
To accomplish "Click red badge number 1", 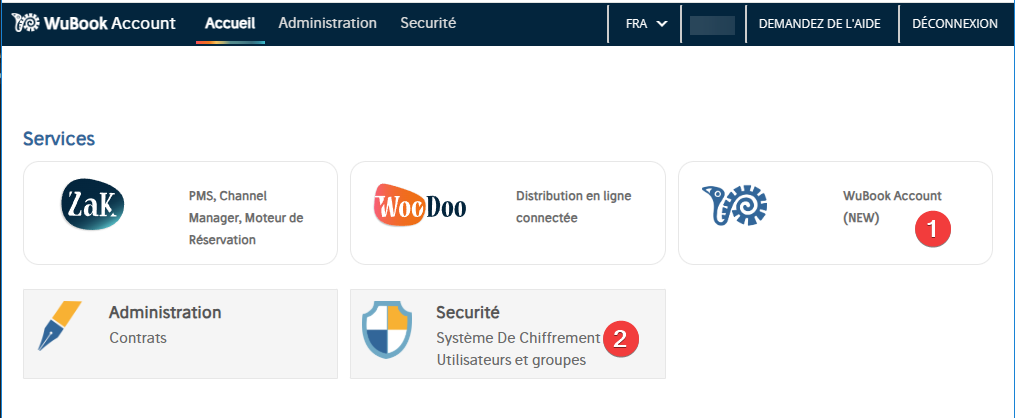I will 932,227.
